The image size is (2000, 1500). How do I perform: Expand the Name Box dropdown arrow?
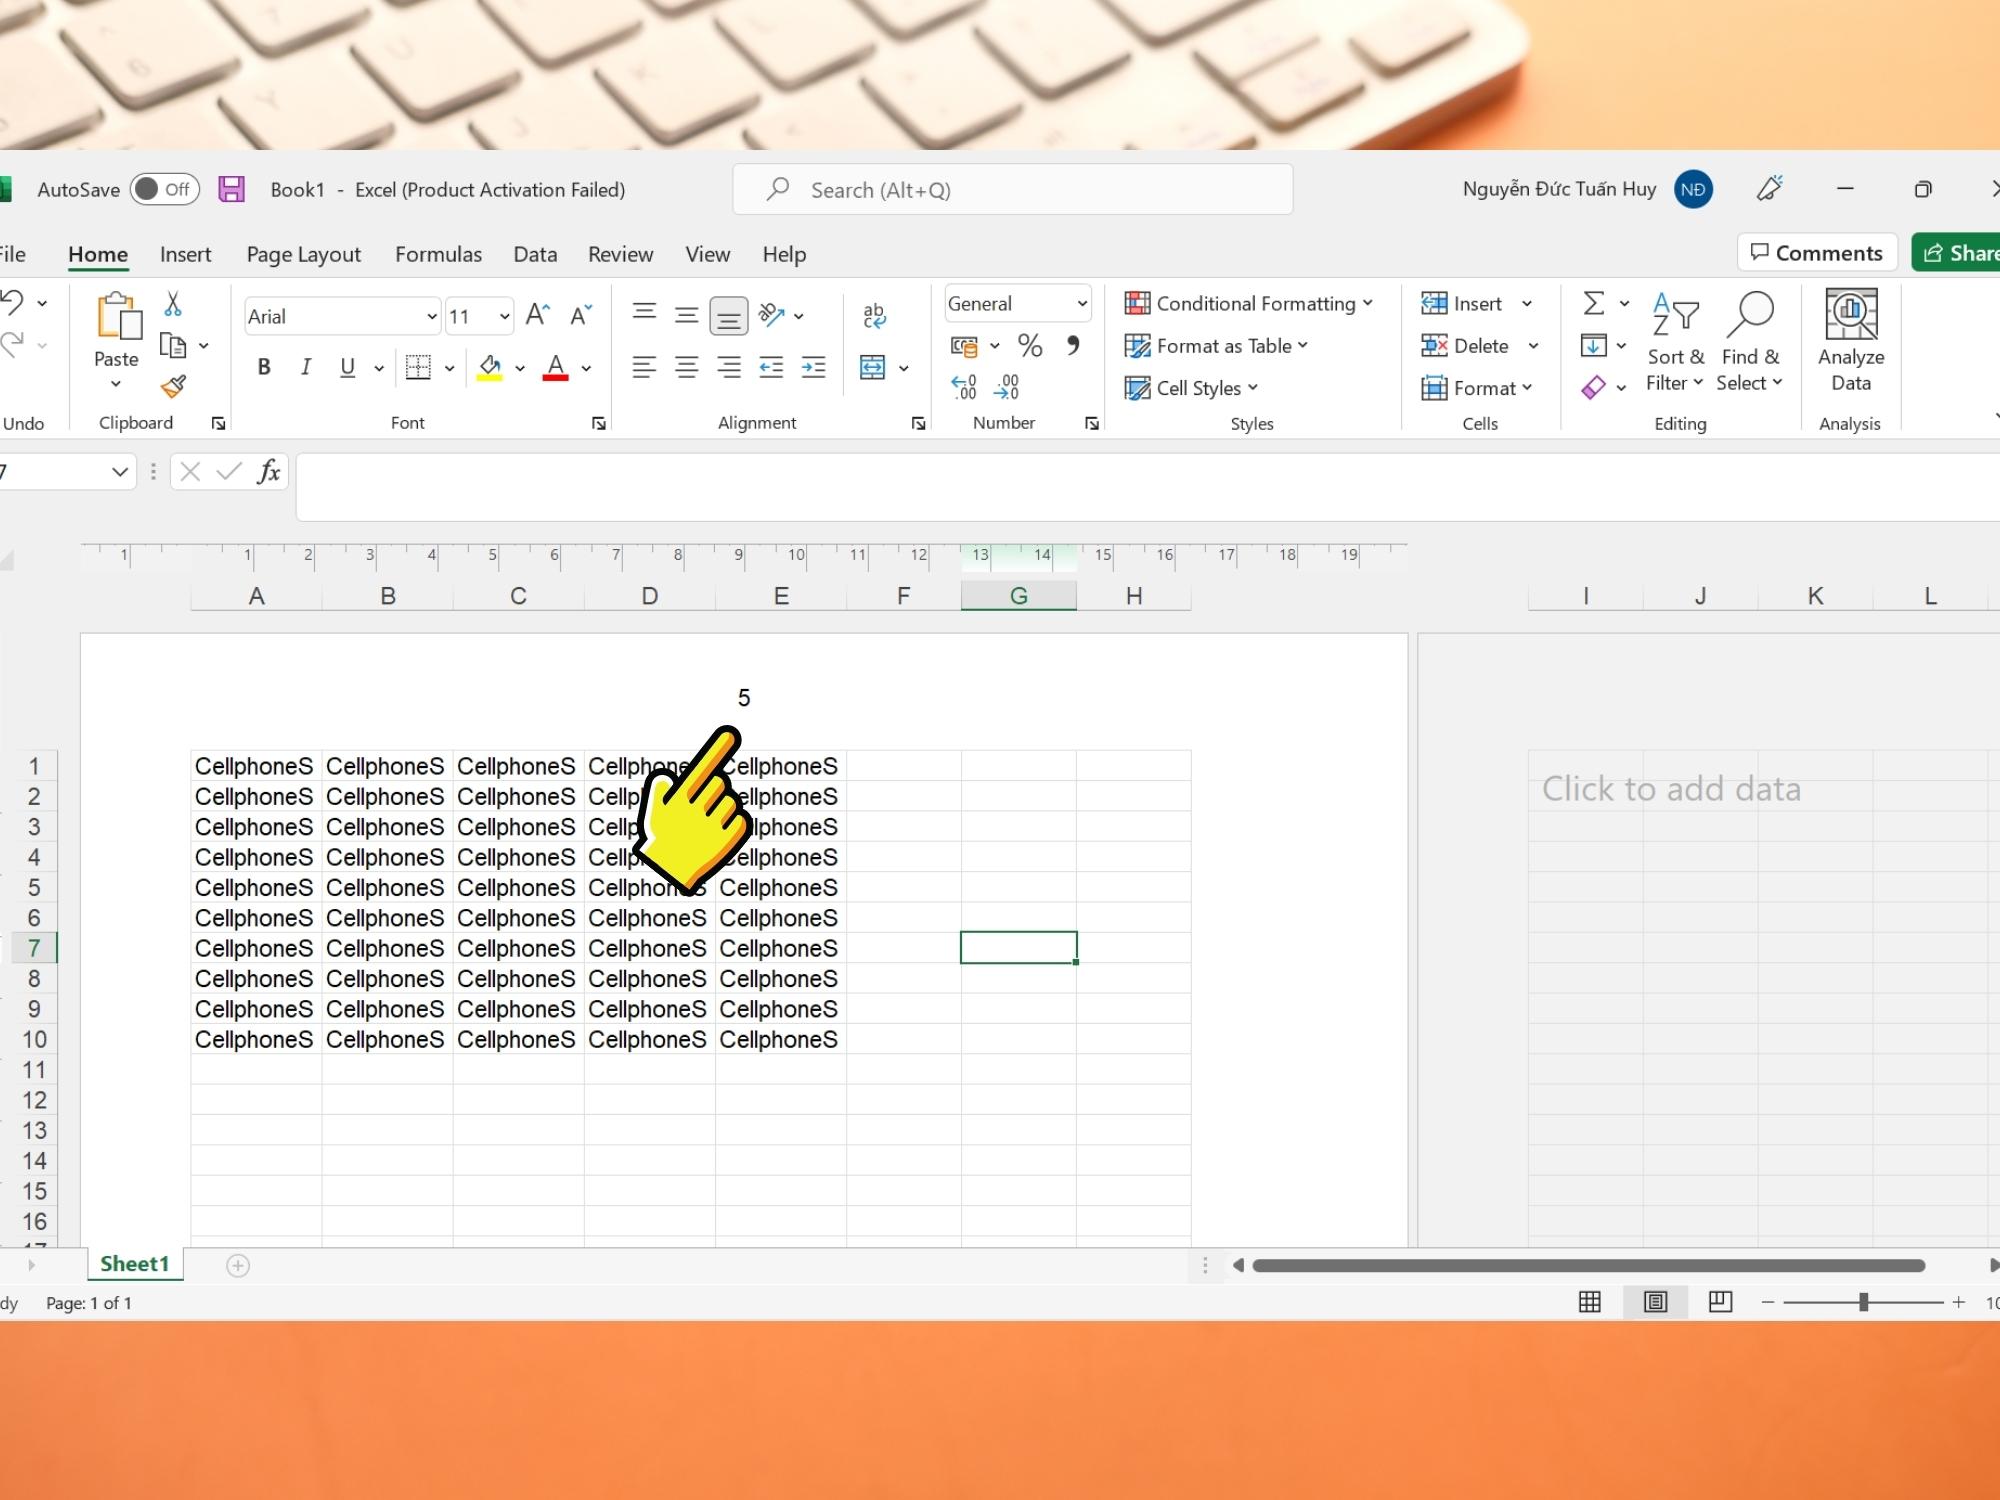tap(120, 471)
